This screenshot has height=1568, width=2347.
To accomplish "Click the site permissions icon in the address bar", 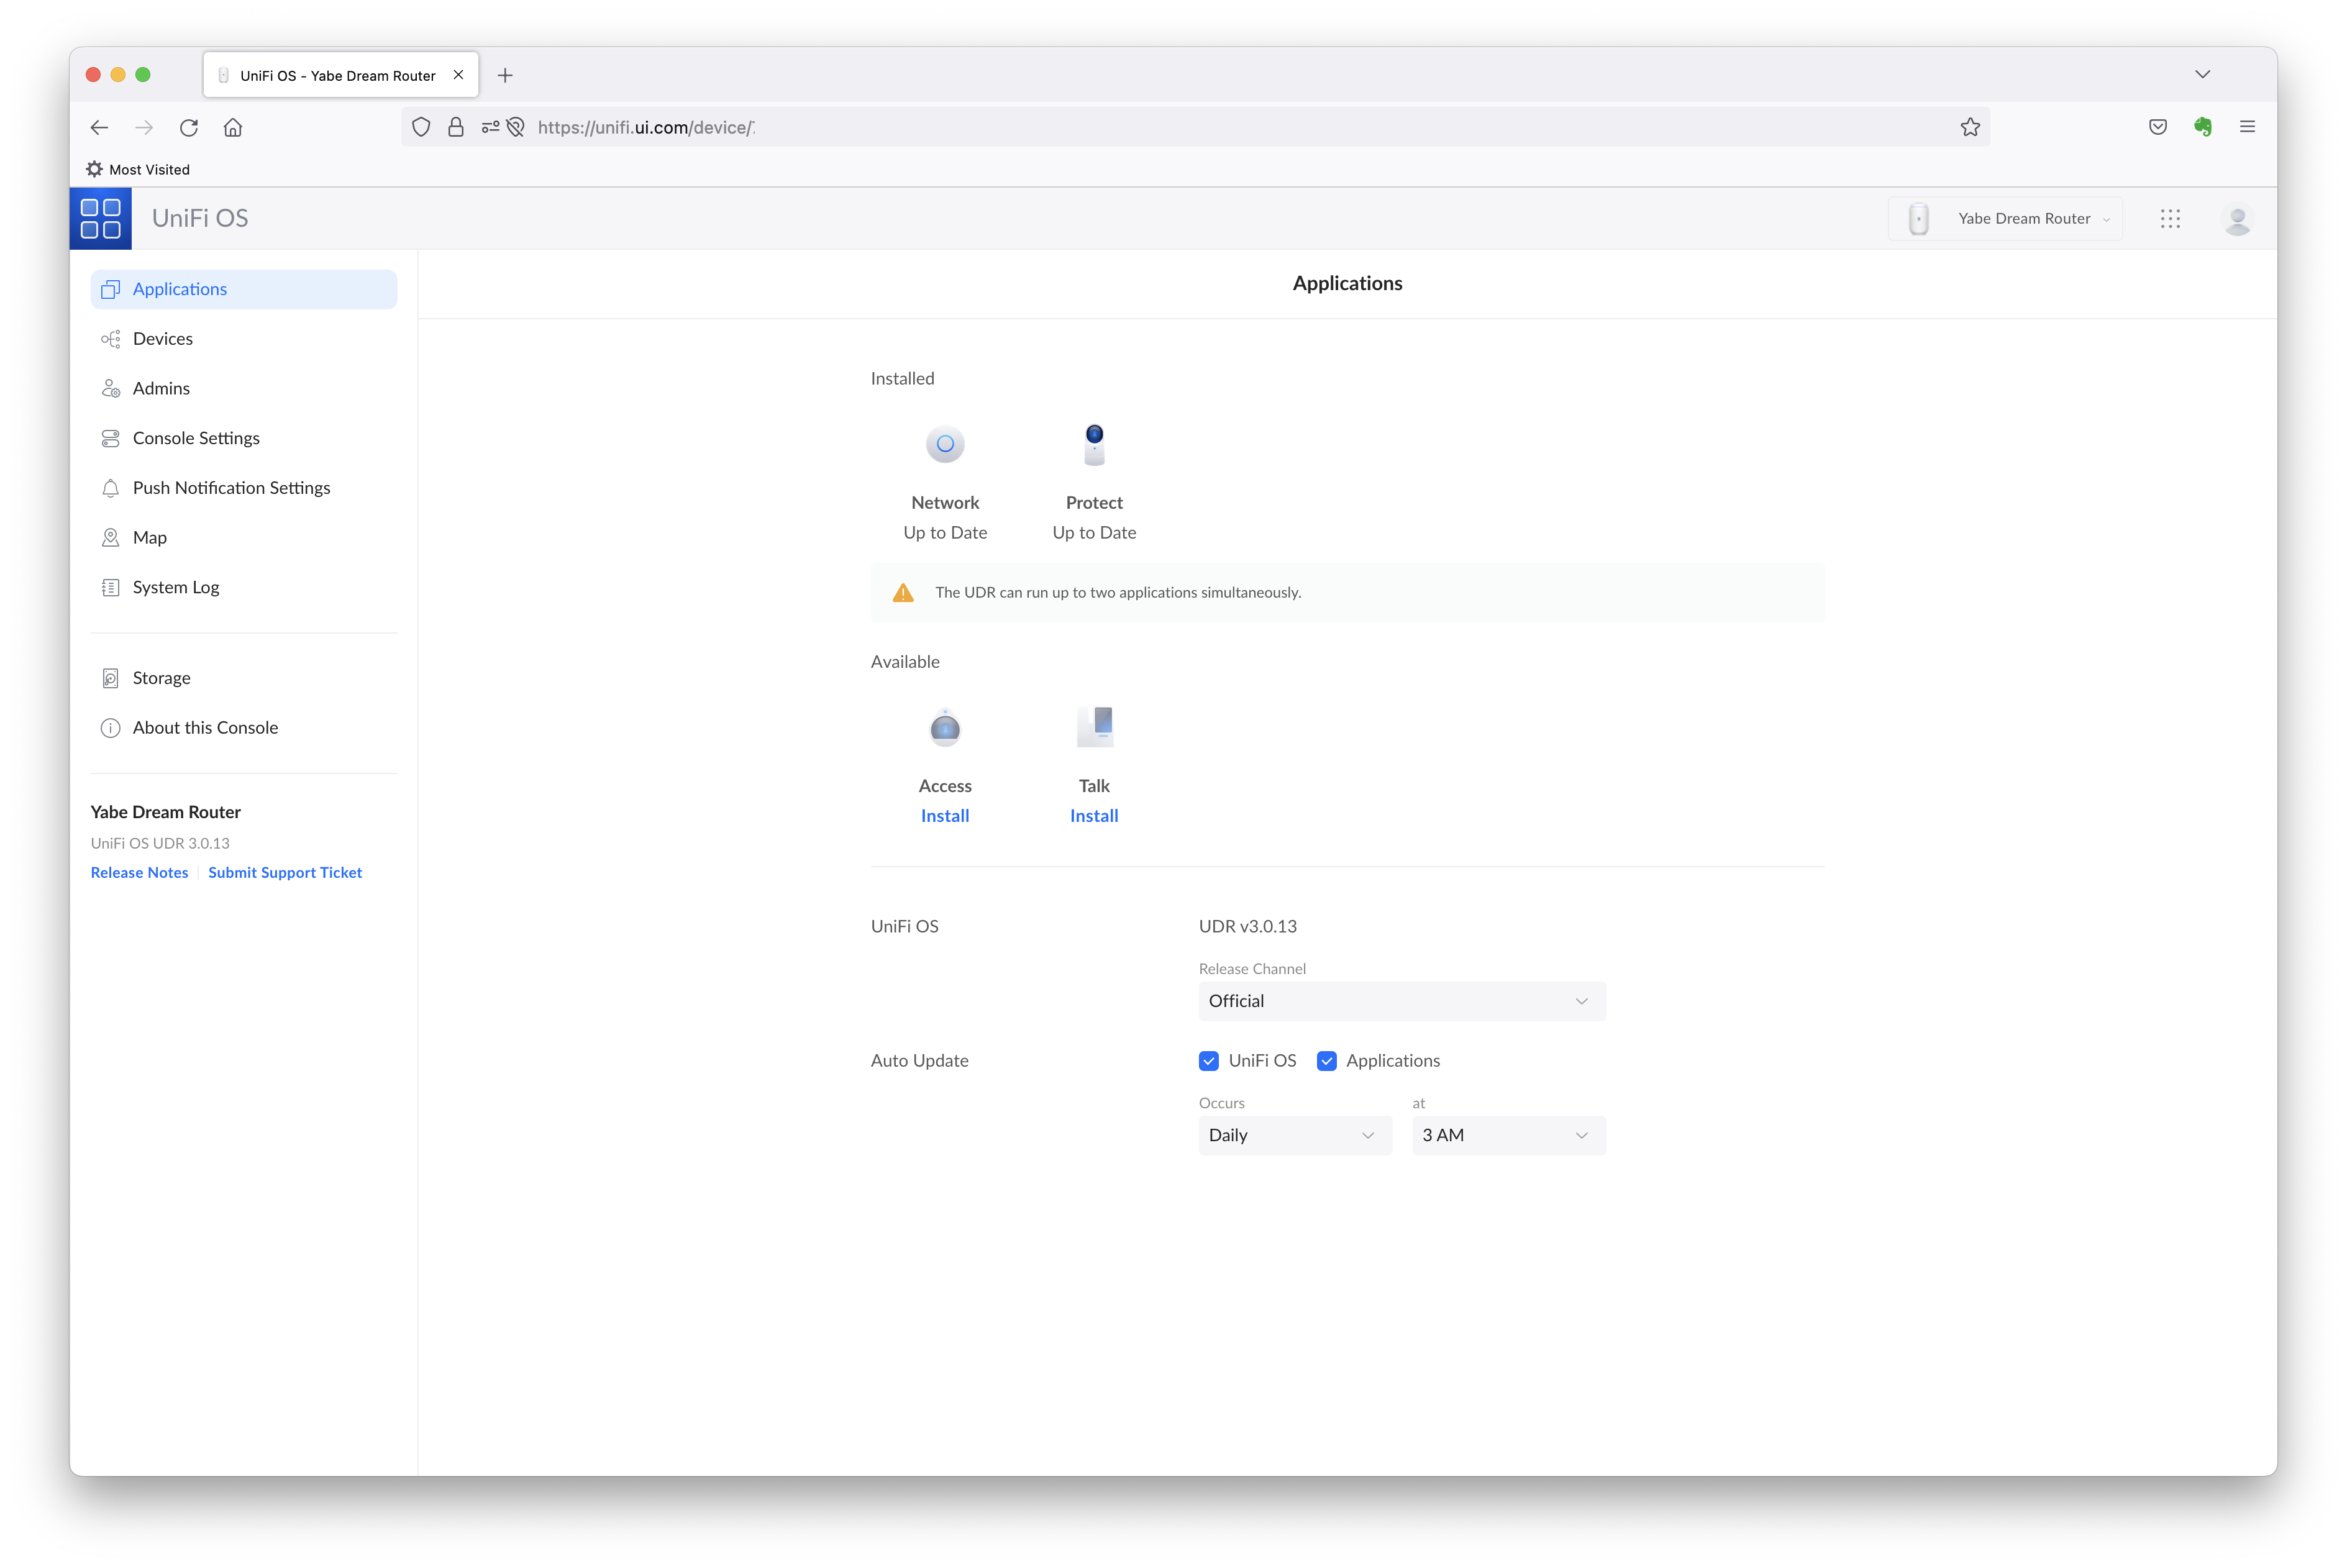I will 490,127.
